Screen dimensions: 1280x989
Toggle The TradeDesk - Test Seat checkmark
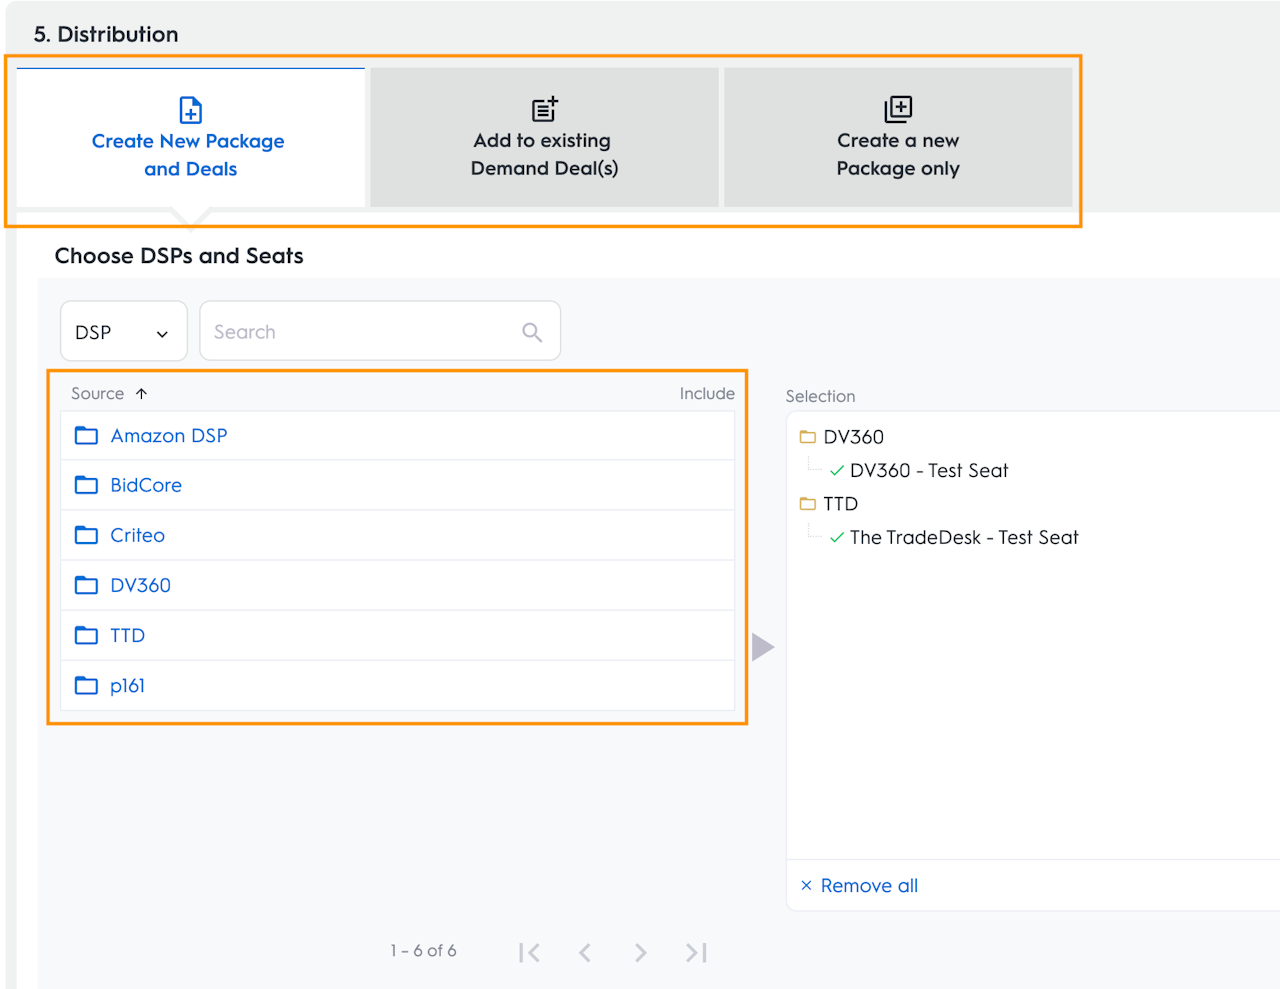837,538
